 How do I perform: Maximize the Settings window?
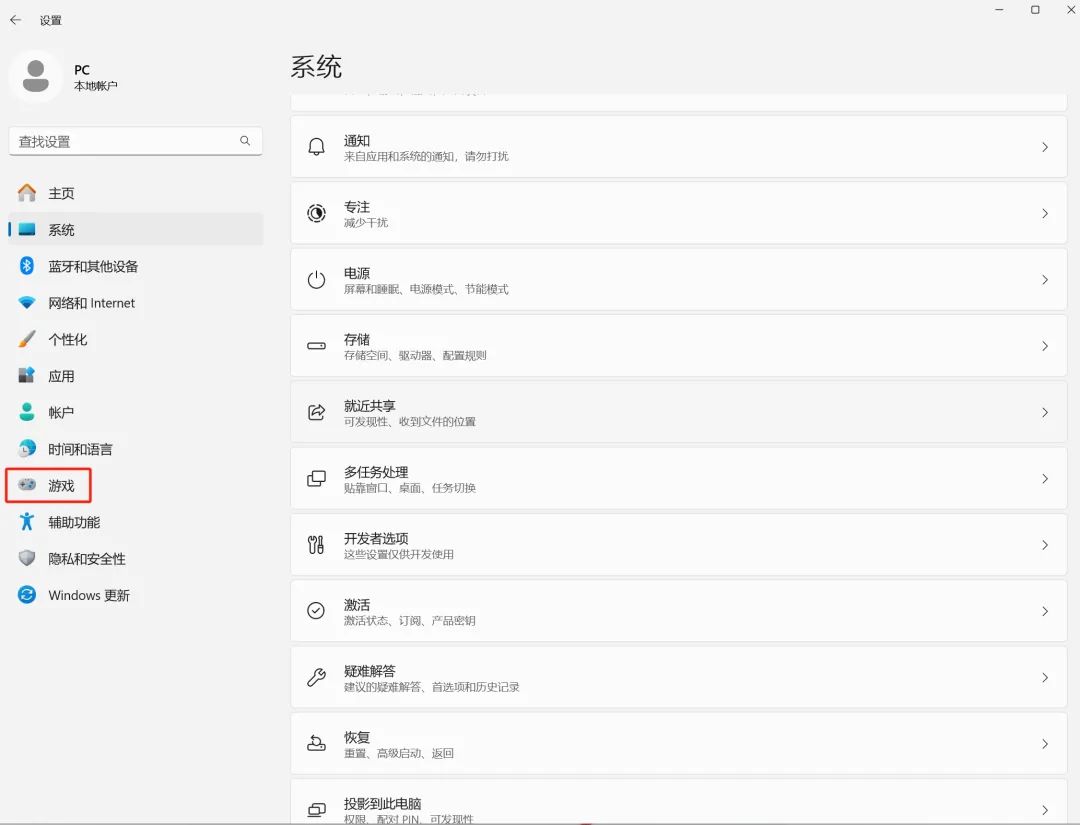click(1035, 10)
